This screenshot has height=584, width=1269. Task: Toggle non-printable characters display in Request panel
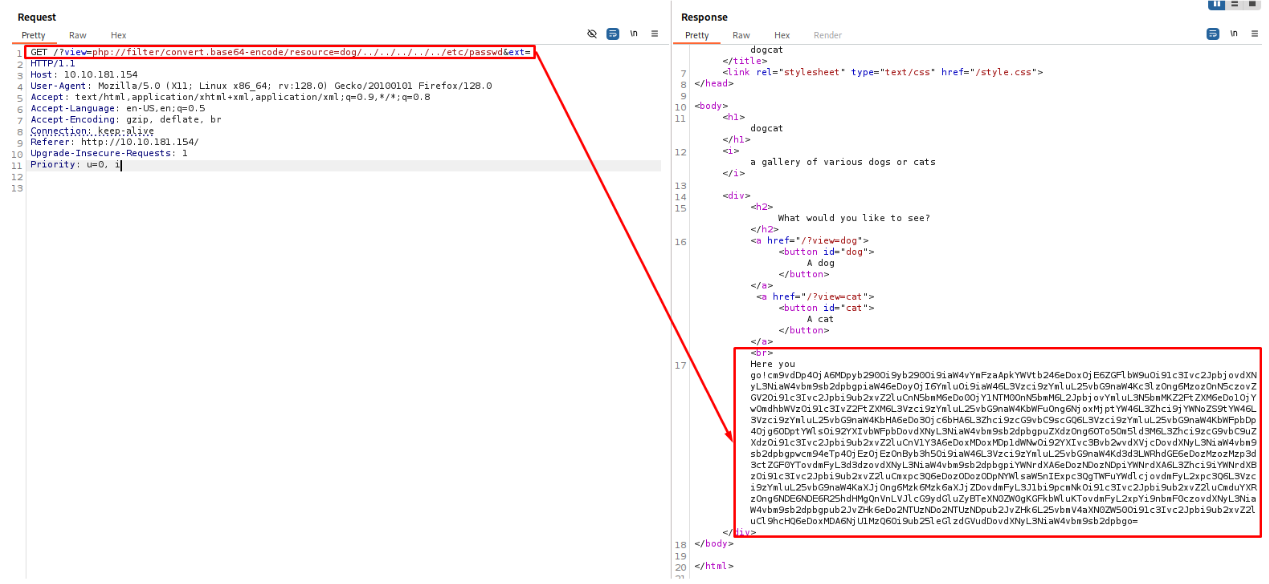[x=592, y=33]
